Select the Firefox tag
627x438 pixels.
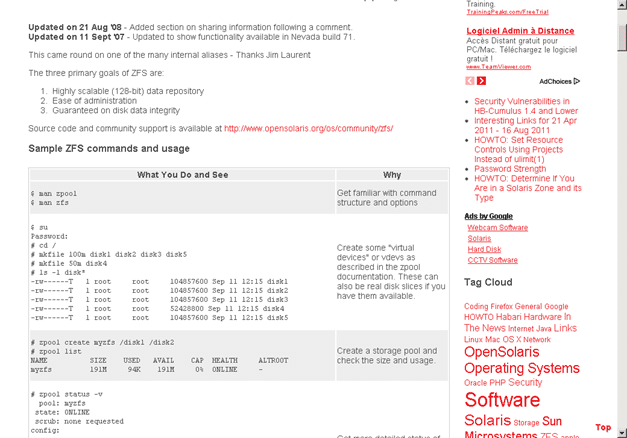click(x=501, y=306)
